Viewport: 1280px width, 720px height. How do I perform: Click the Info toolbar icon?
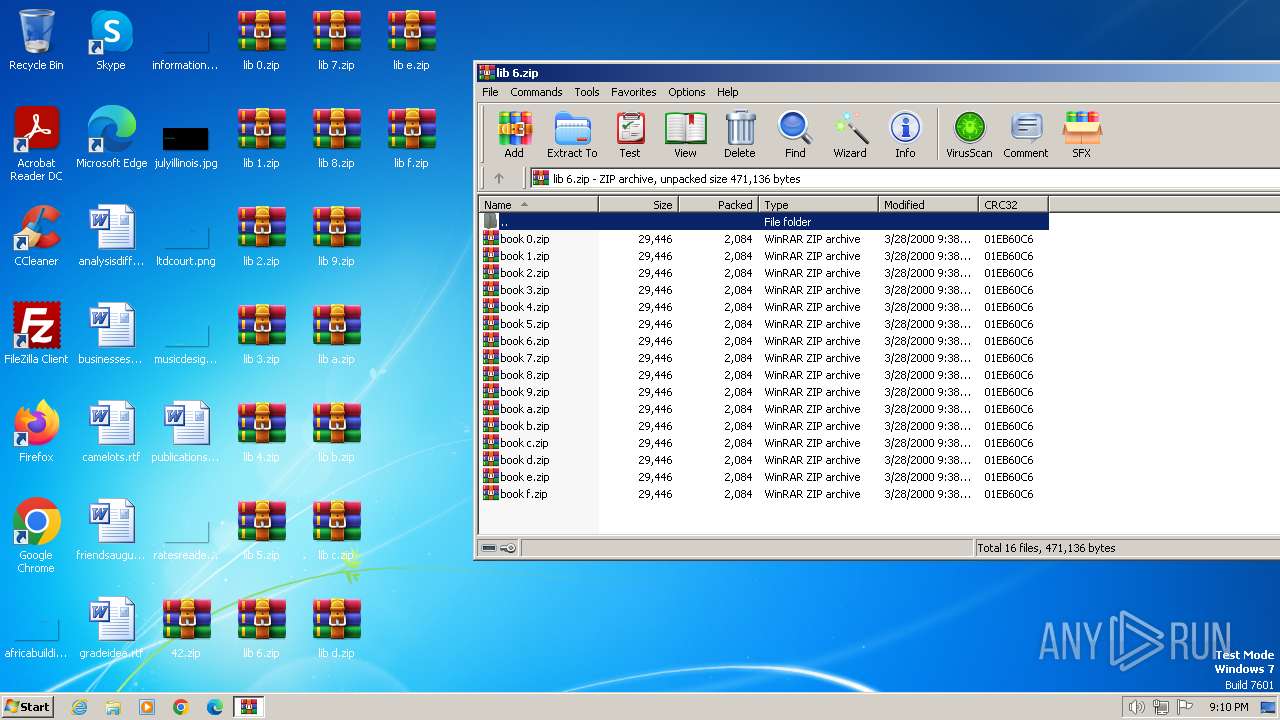(x=905, y=135)
